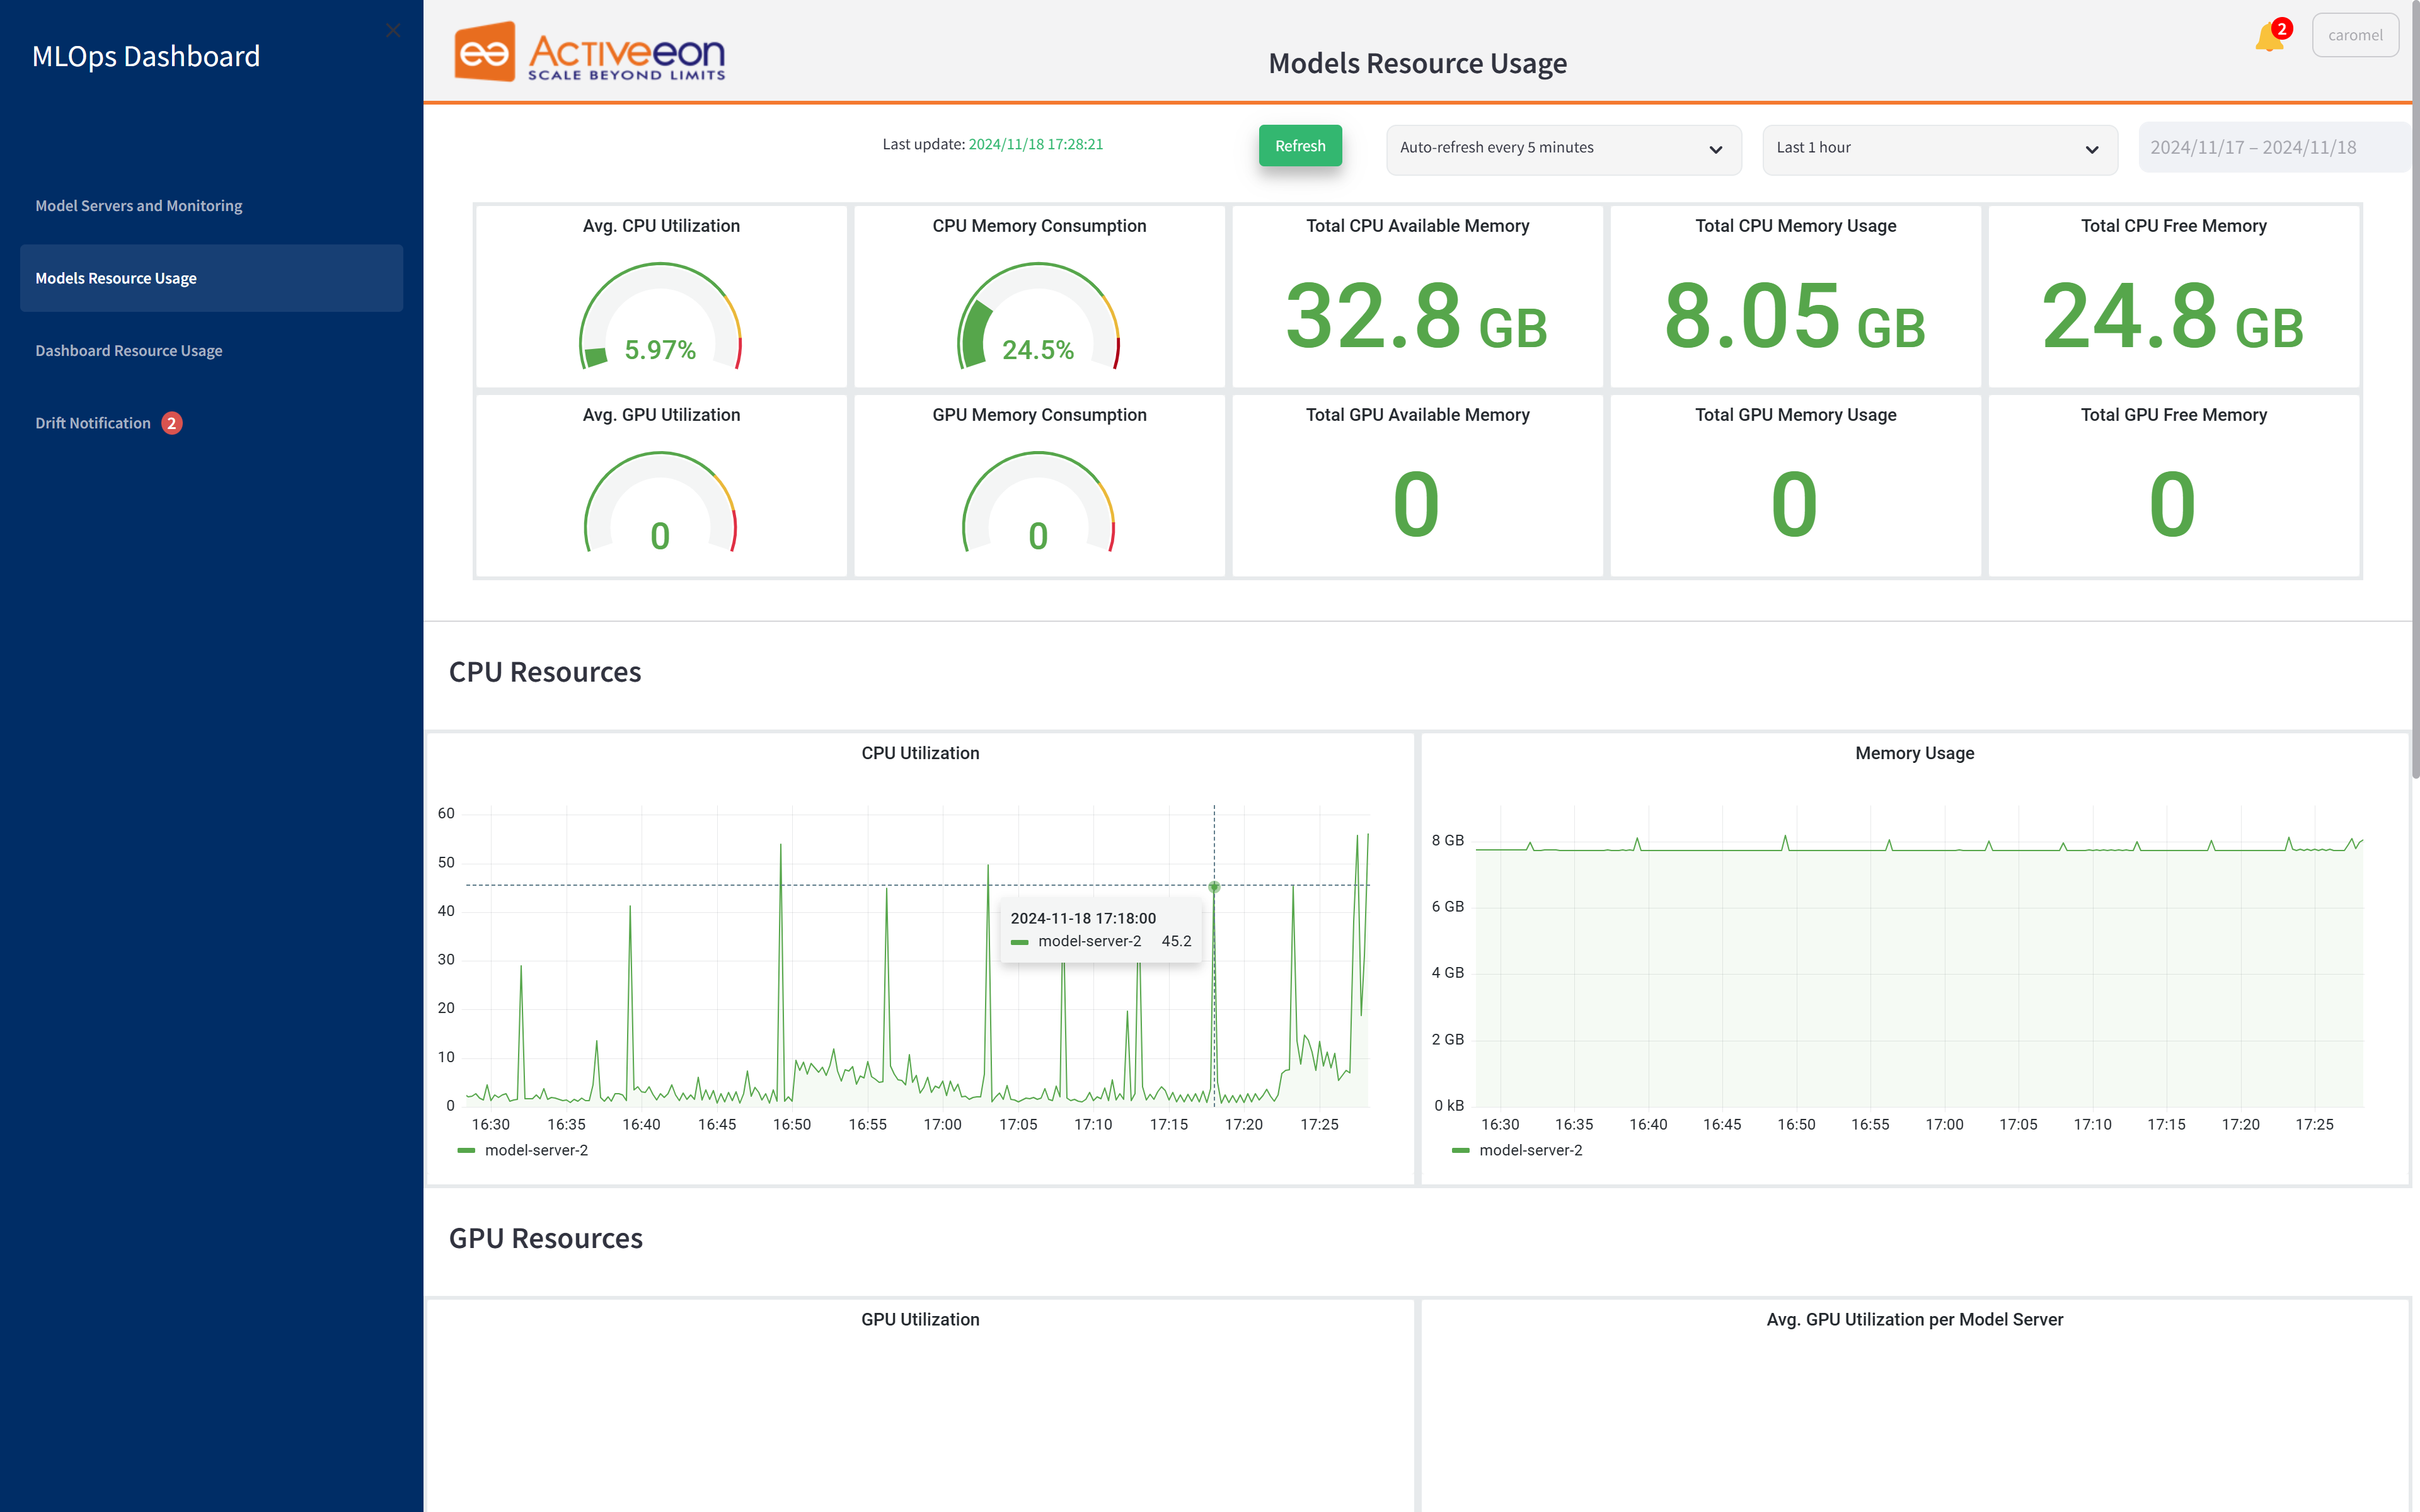Click the 32.8 GB available memory value

[1416, 317]
